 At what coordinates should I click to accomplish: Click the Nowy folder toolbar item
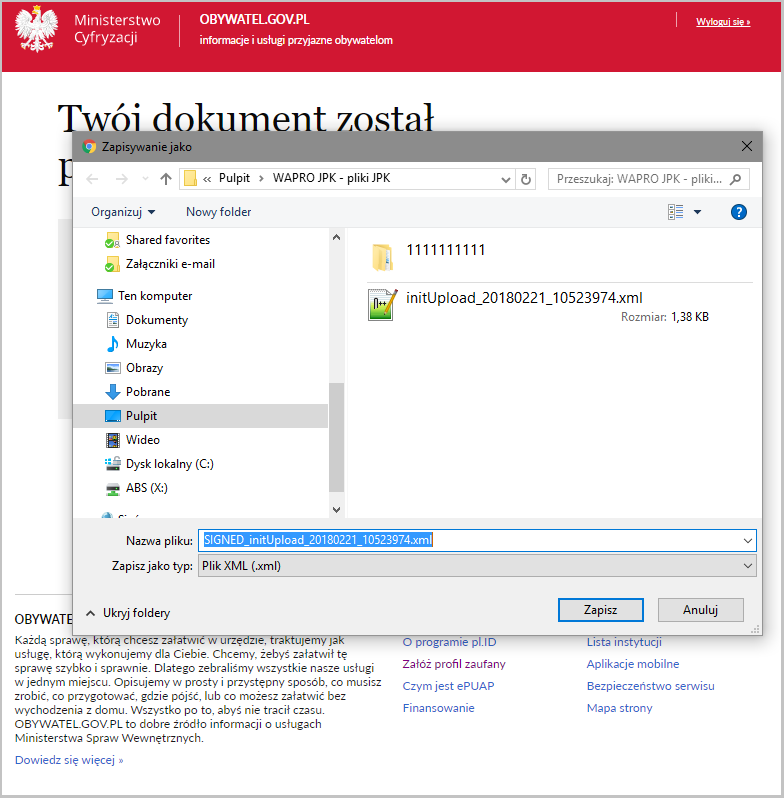218,212
